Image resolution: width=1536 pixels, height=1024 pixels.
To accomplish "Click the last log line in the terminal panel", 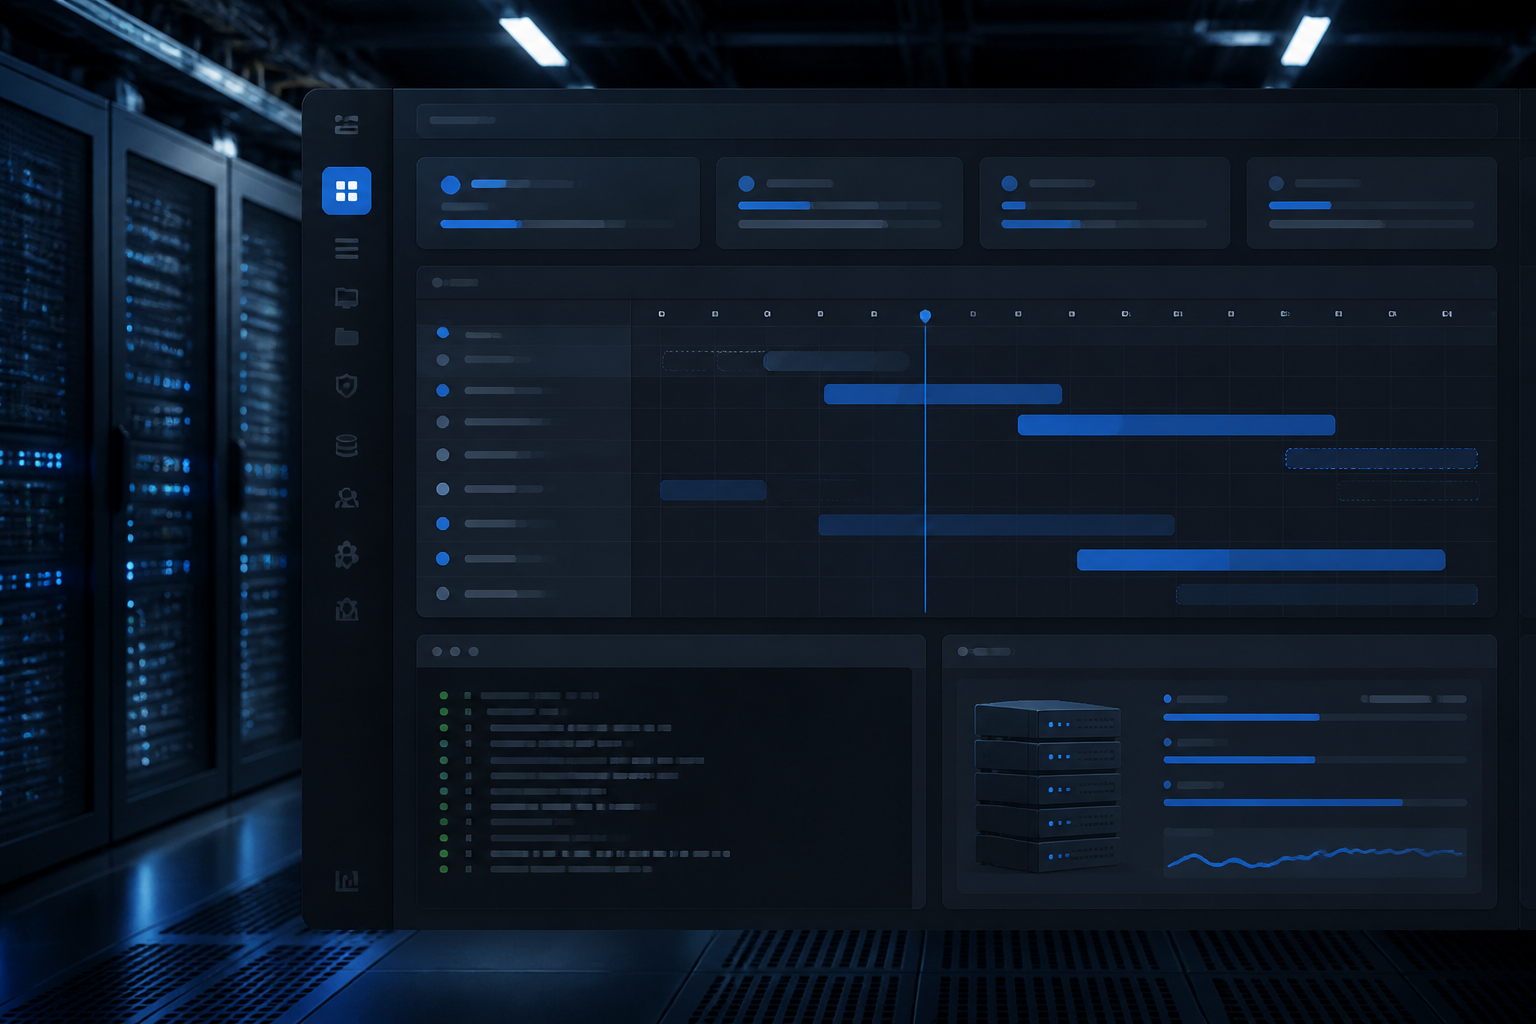I will point(546,869).
